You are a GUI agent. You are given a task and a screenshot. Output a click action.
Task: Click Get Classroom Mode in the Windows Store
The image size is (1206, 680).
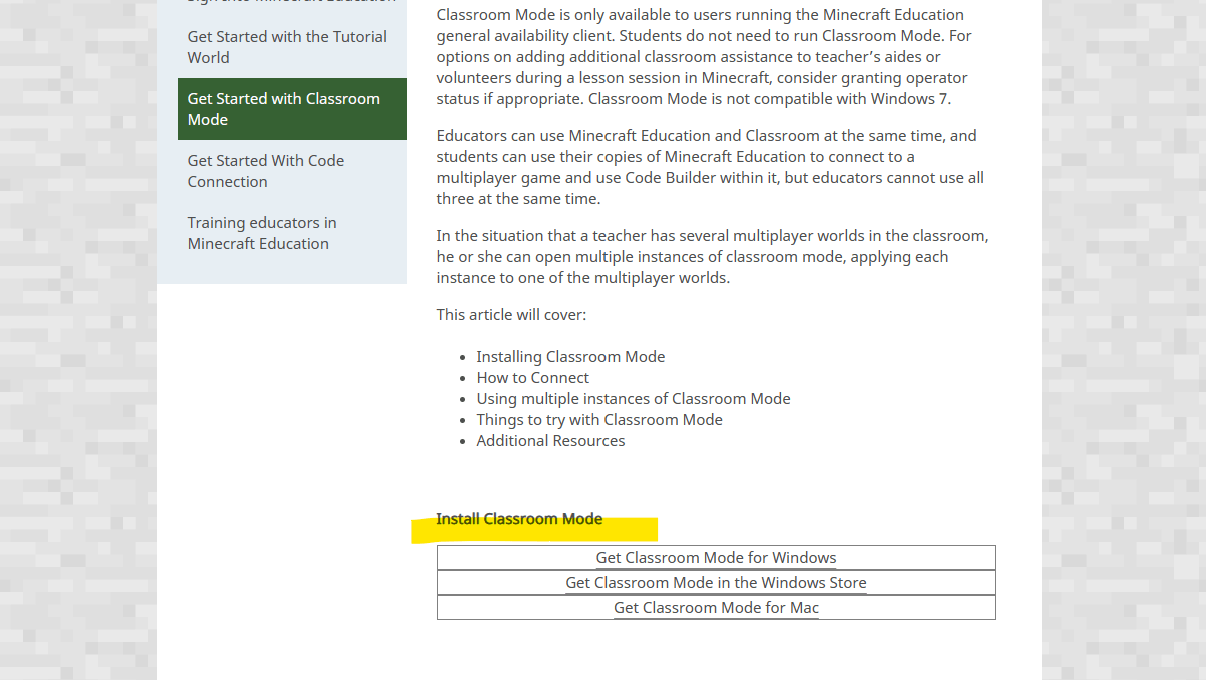(x=716, y=583)
